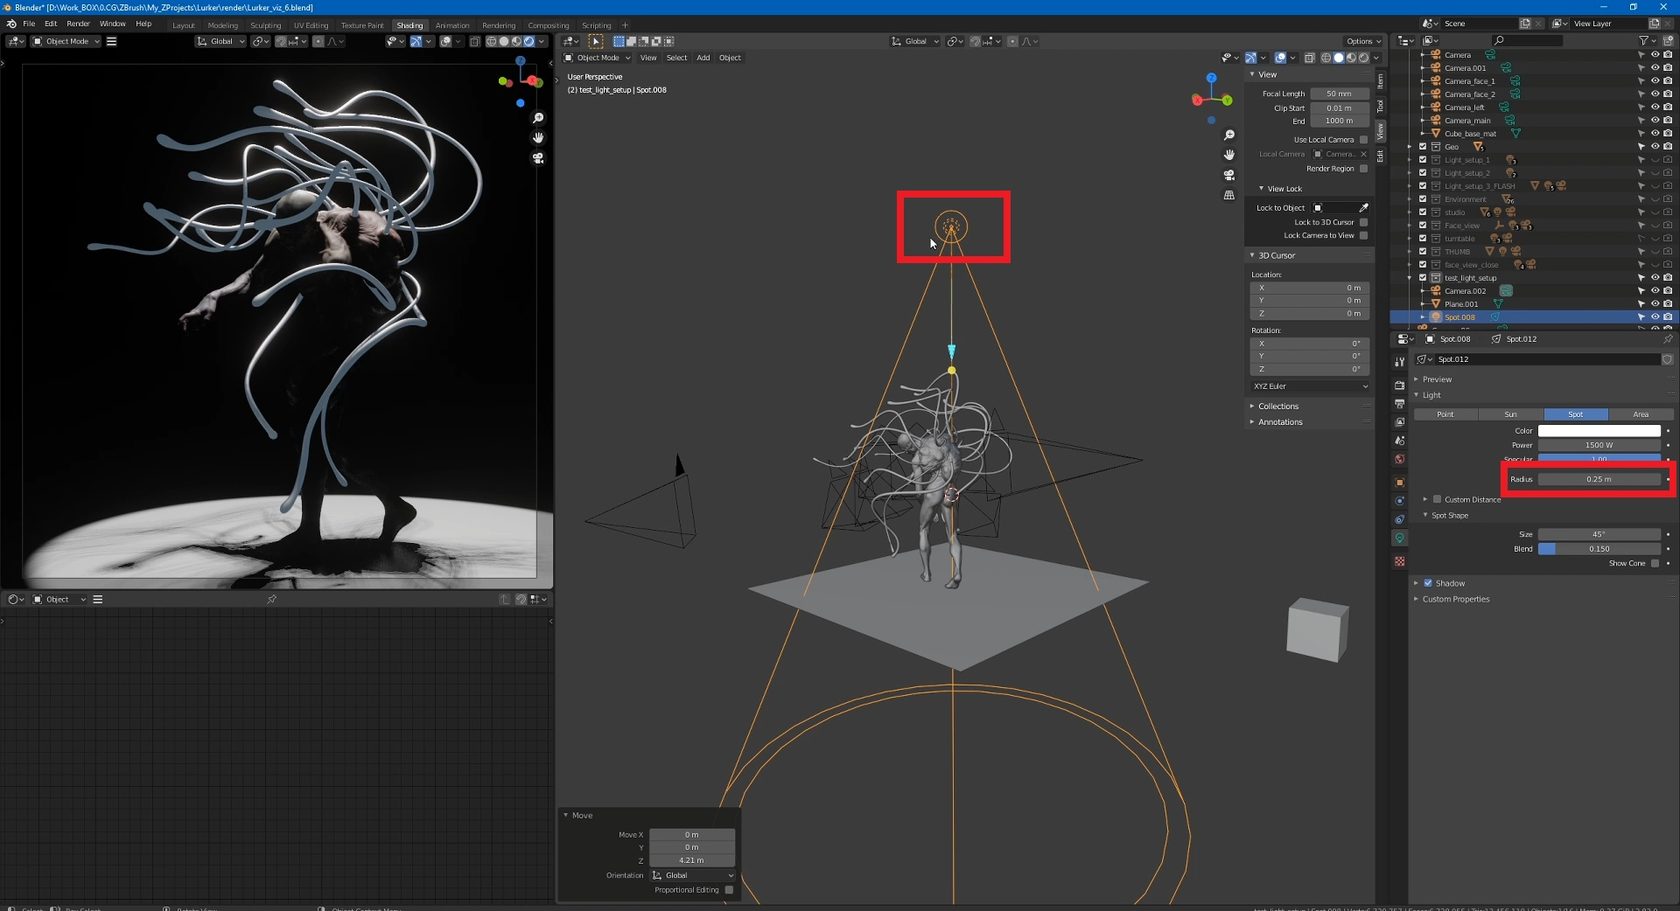Select the tweak cursor tool icon
The height and width of the screenshot is (911, 1680).
pyautogui.click(x=596, y=41)
